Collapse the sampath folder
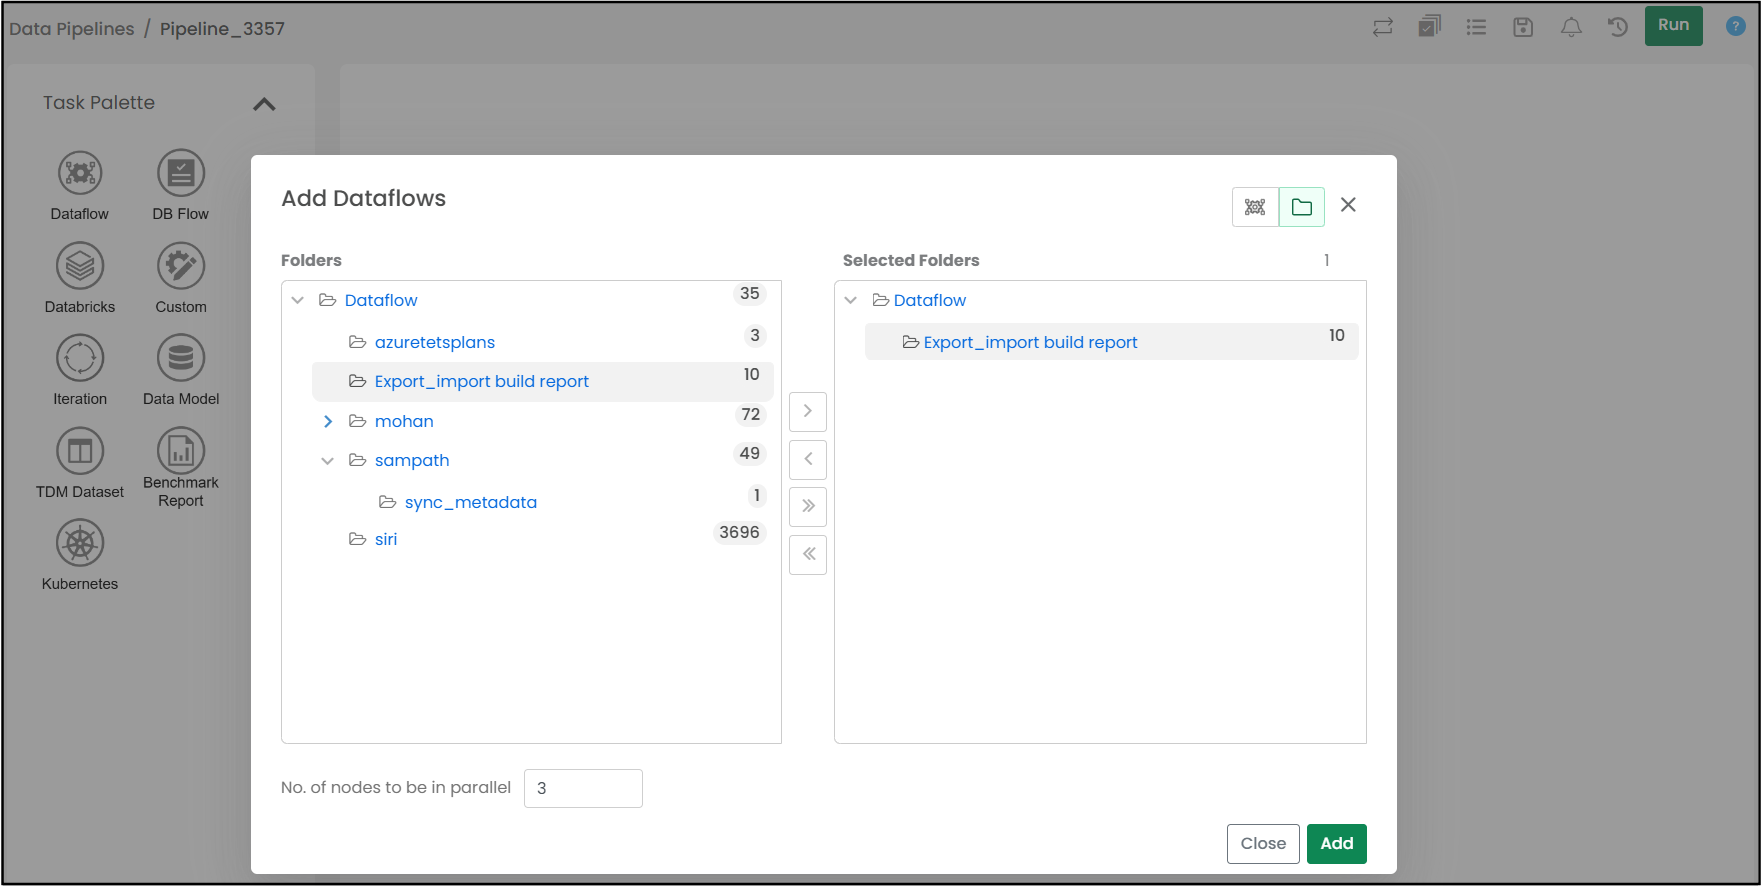The image size is (1761, 886). [x=328, y=461]
